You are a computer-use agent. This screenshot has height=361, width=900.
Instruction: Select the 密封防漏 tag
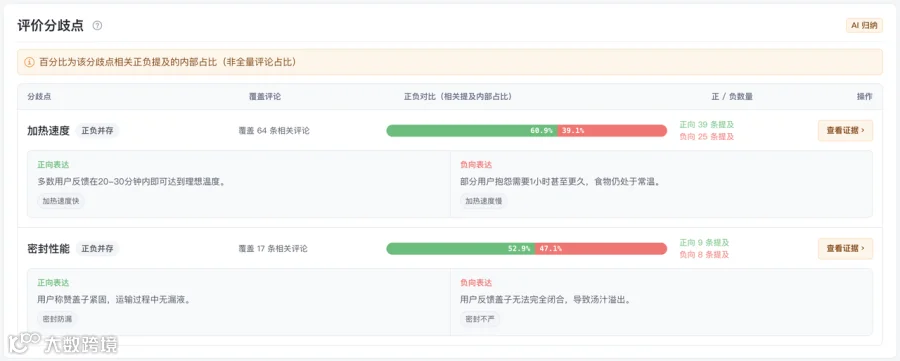pyautogui.click(x=58, y=319)
